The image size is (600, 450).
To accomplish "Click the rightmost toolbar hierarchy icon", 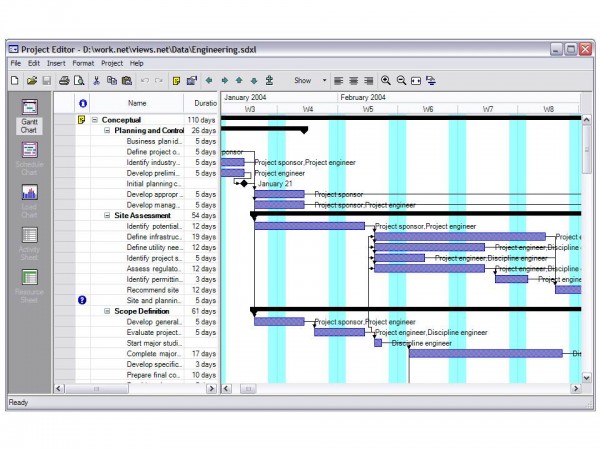I will pos(431,81).
